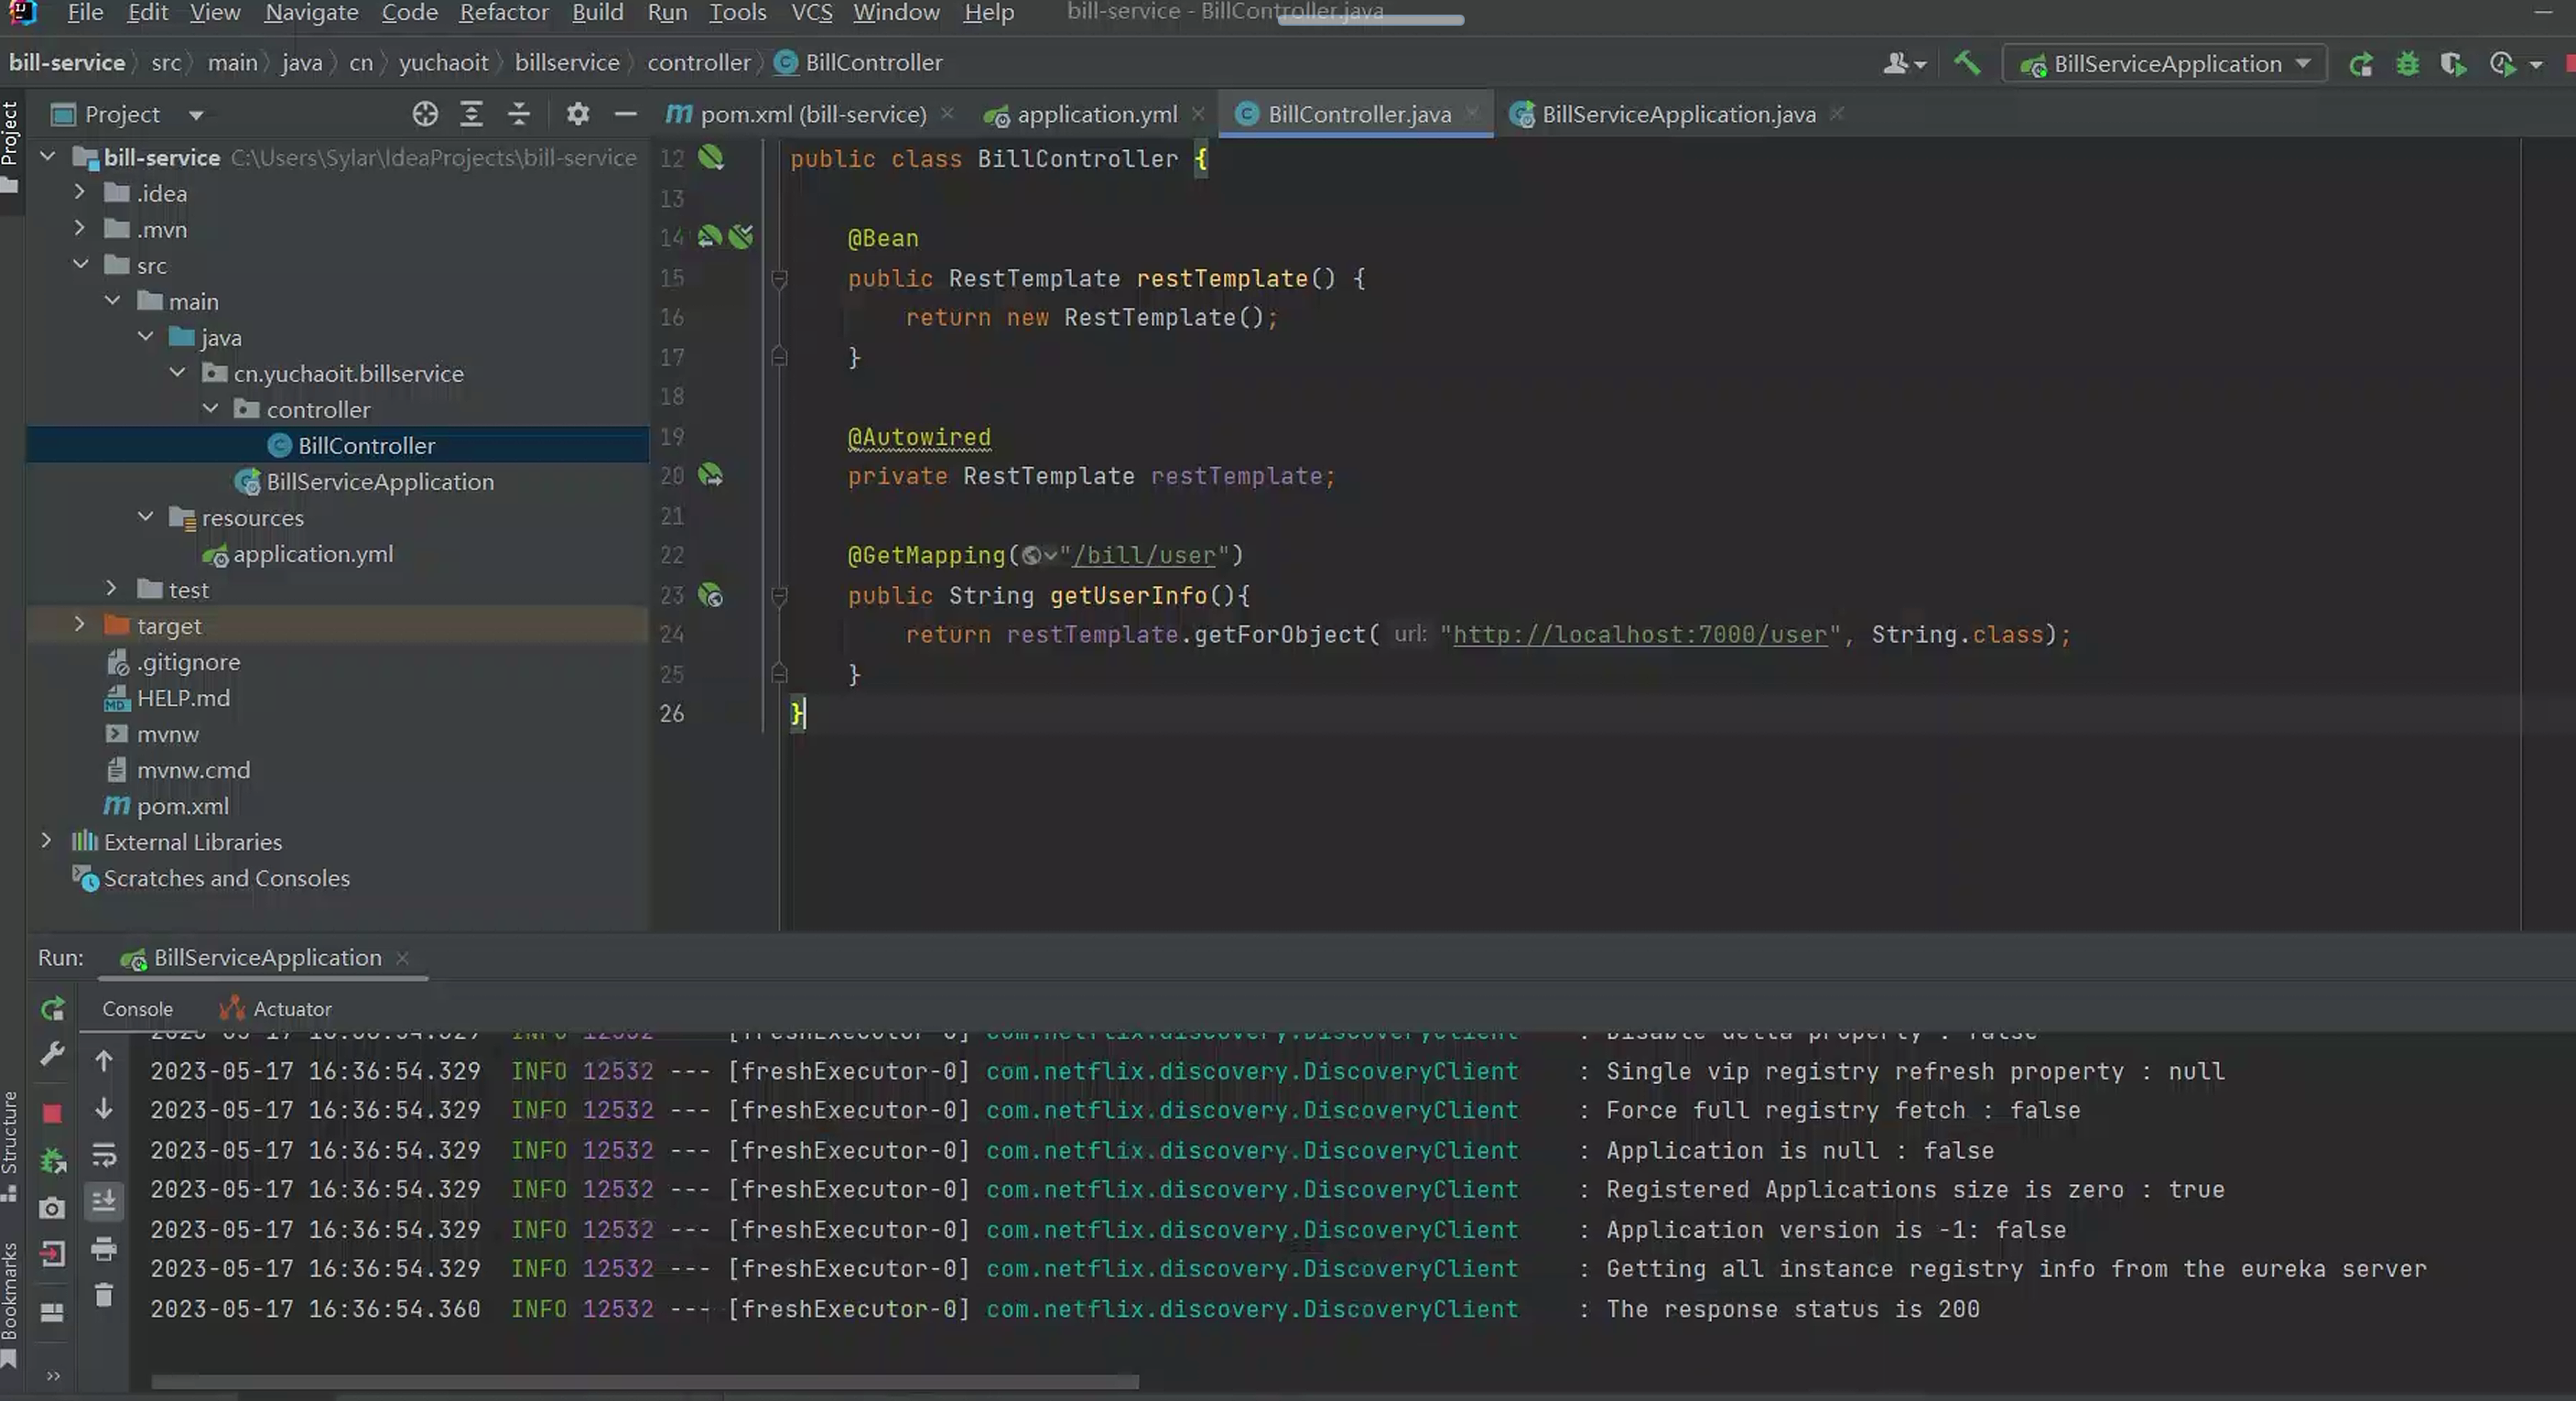Click the Debug bug icon in toolbar

click(2407, 64)
